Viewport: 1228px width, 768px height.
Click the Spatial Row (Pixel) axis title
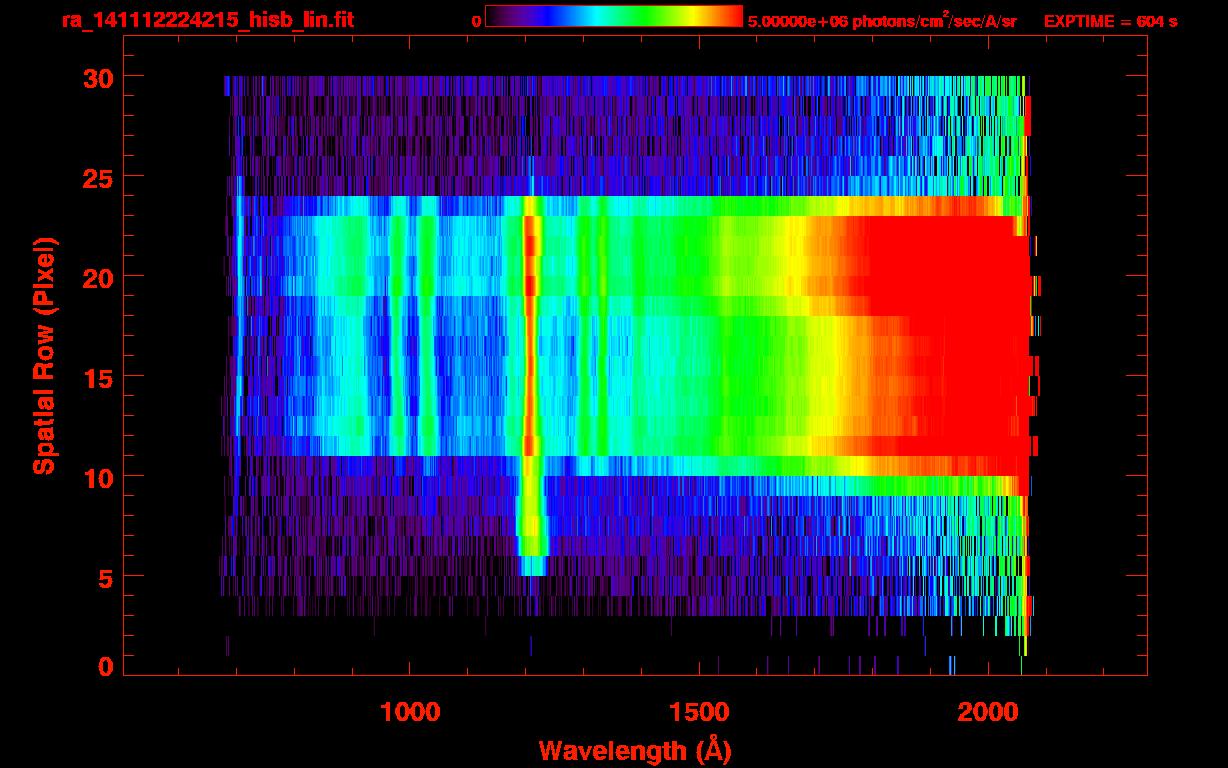[43, 355]
